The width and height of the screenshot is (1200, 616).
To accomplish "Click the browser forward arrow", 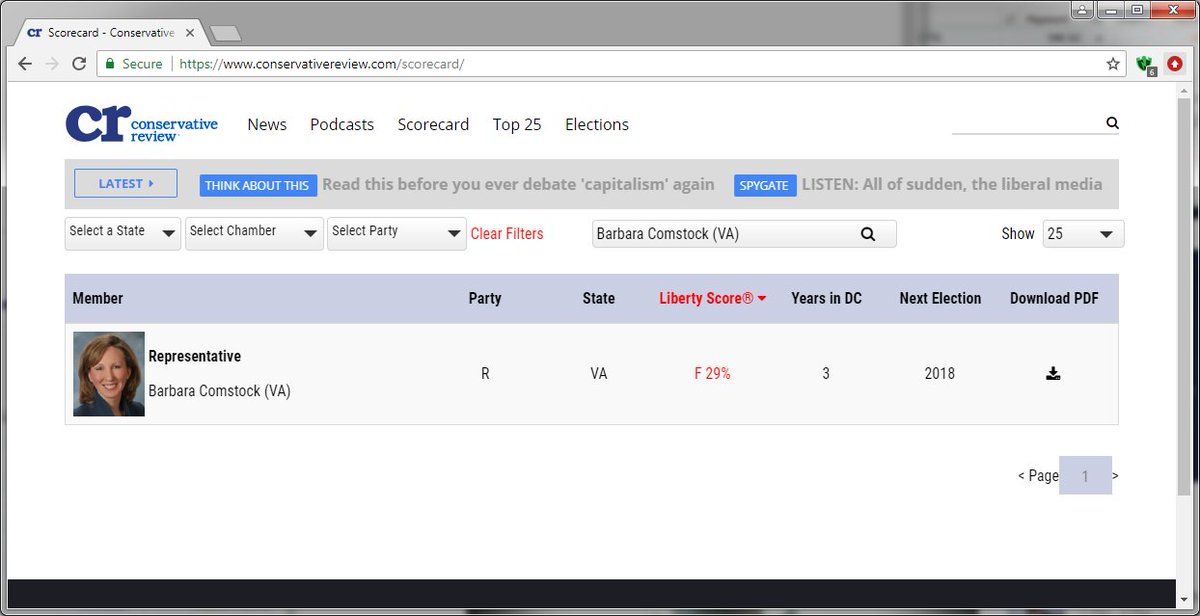I will coord(52,63).
